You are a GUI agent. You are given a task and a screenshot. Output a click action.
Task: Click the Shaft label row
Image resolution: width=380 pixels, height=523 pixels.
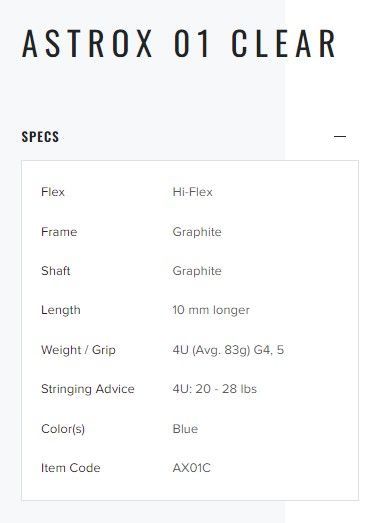pyautogui.click(x=56, y=271)
